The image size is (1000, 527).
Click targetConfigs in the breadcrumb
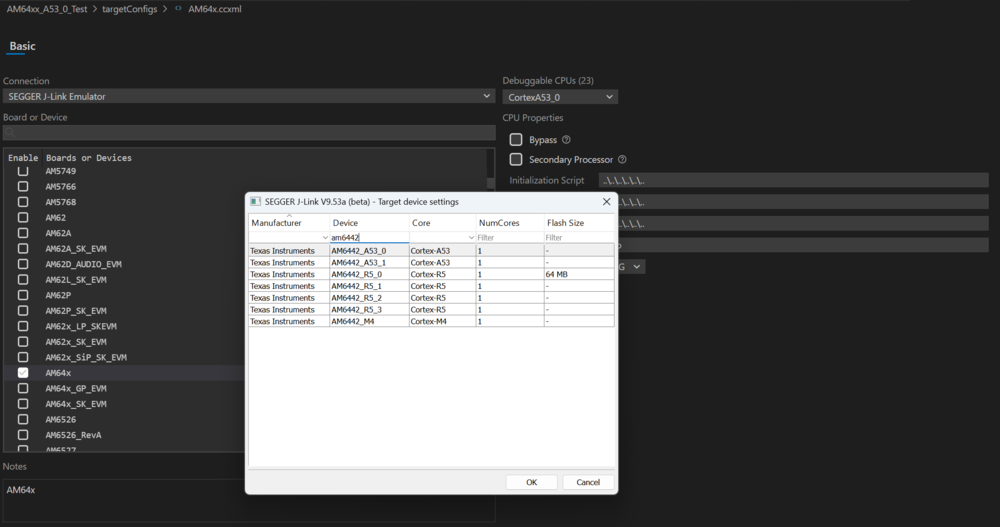(x=129, y=9)
